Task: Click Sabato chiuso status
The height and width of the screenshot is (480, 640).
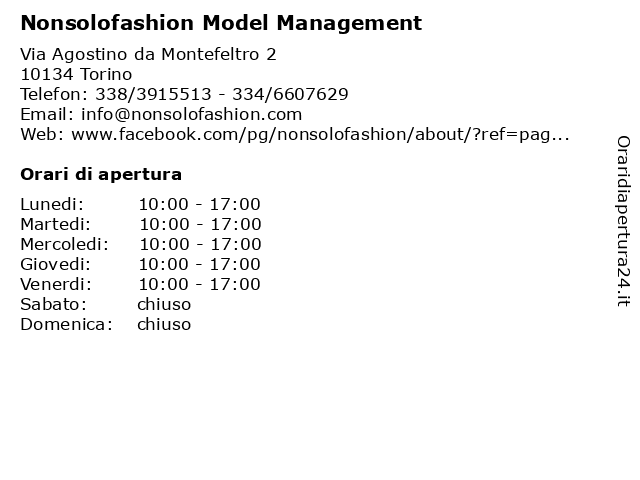Action: 164,304
